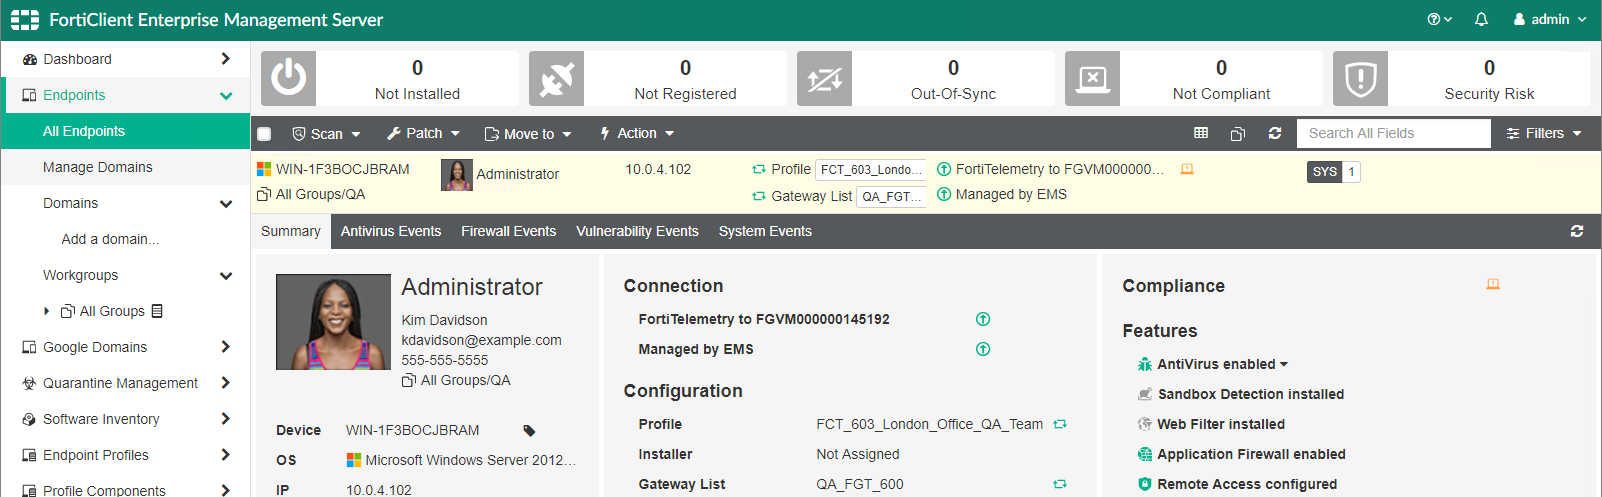The height and width of the screenshot is (497, 1602).
Task: Open the Vulnerability Events tab
Action: (637, 231)
